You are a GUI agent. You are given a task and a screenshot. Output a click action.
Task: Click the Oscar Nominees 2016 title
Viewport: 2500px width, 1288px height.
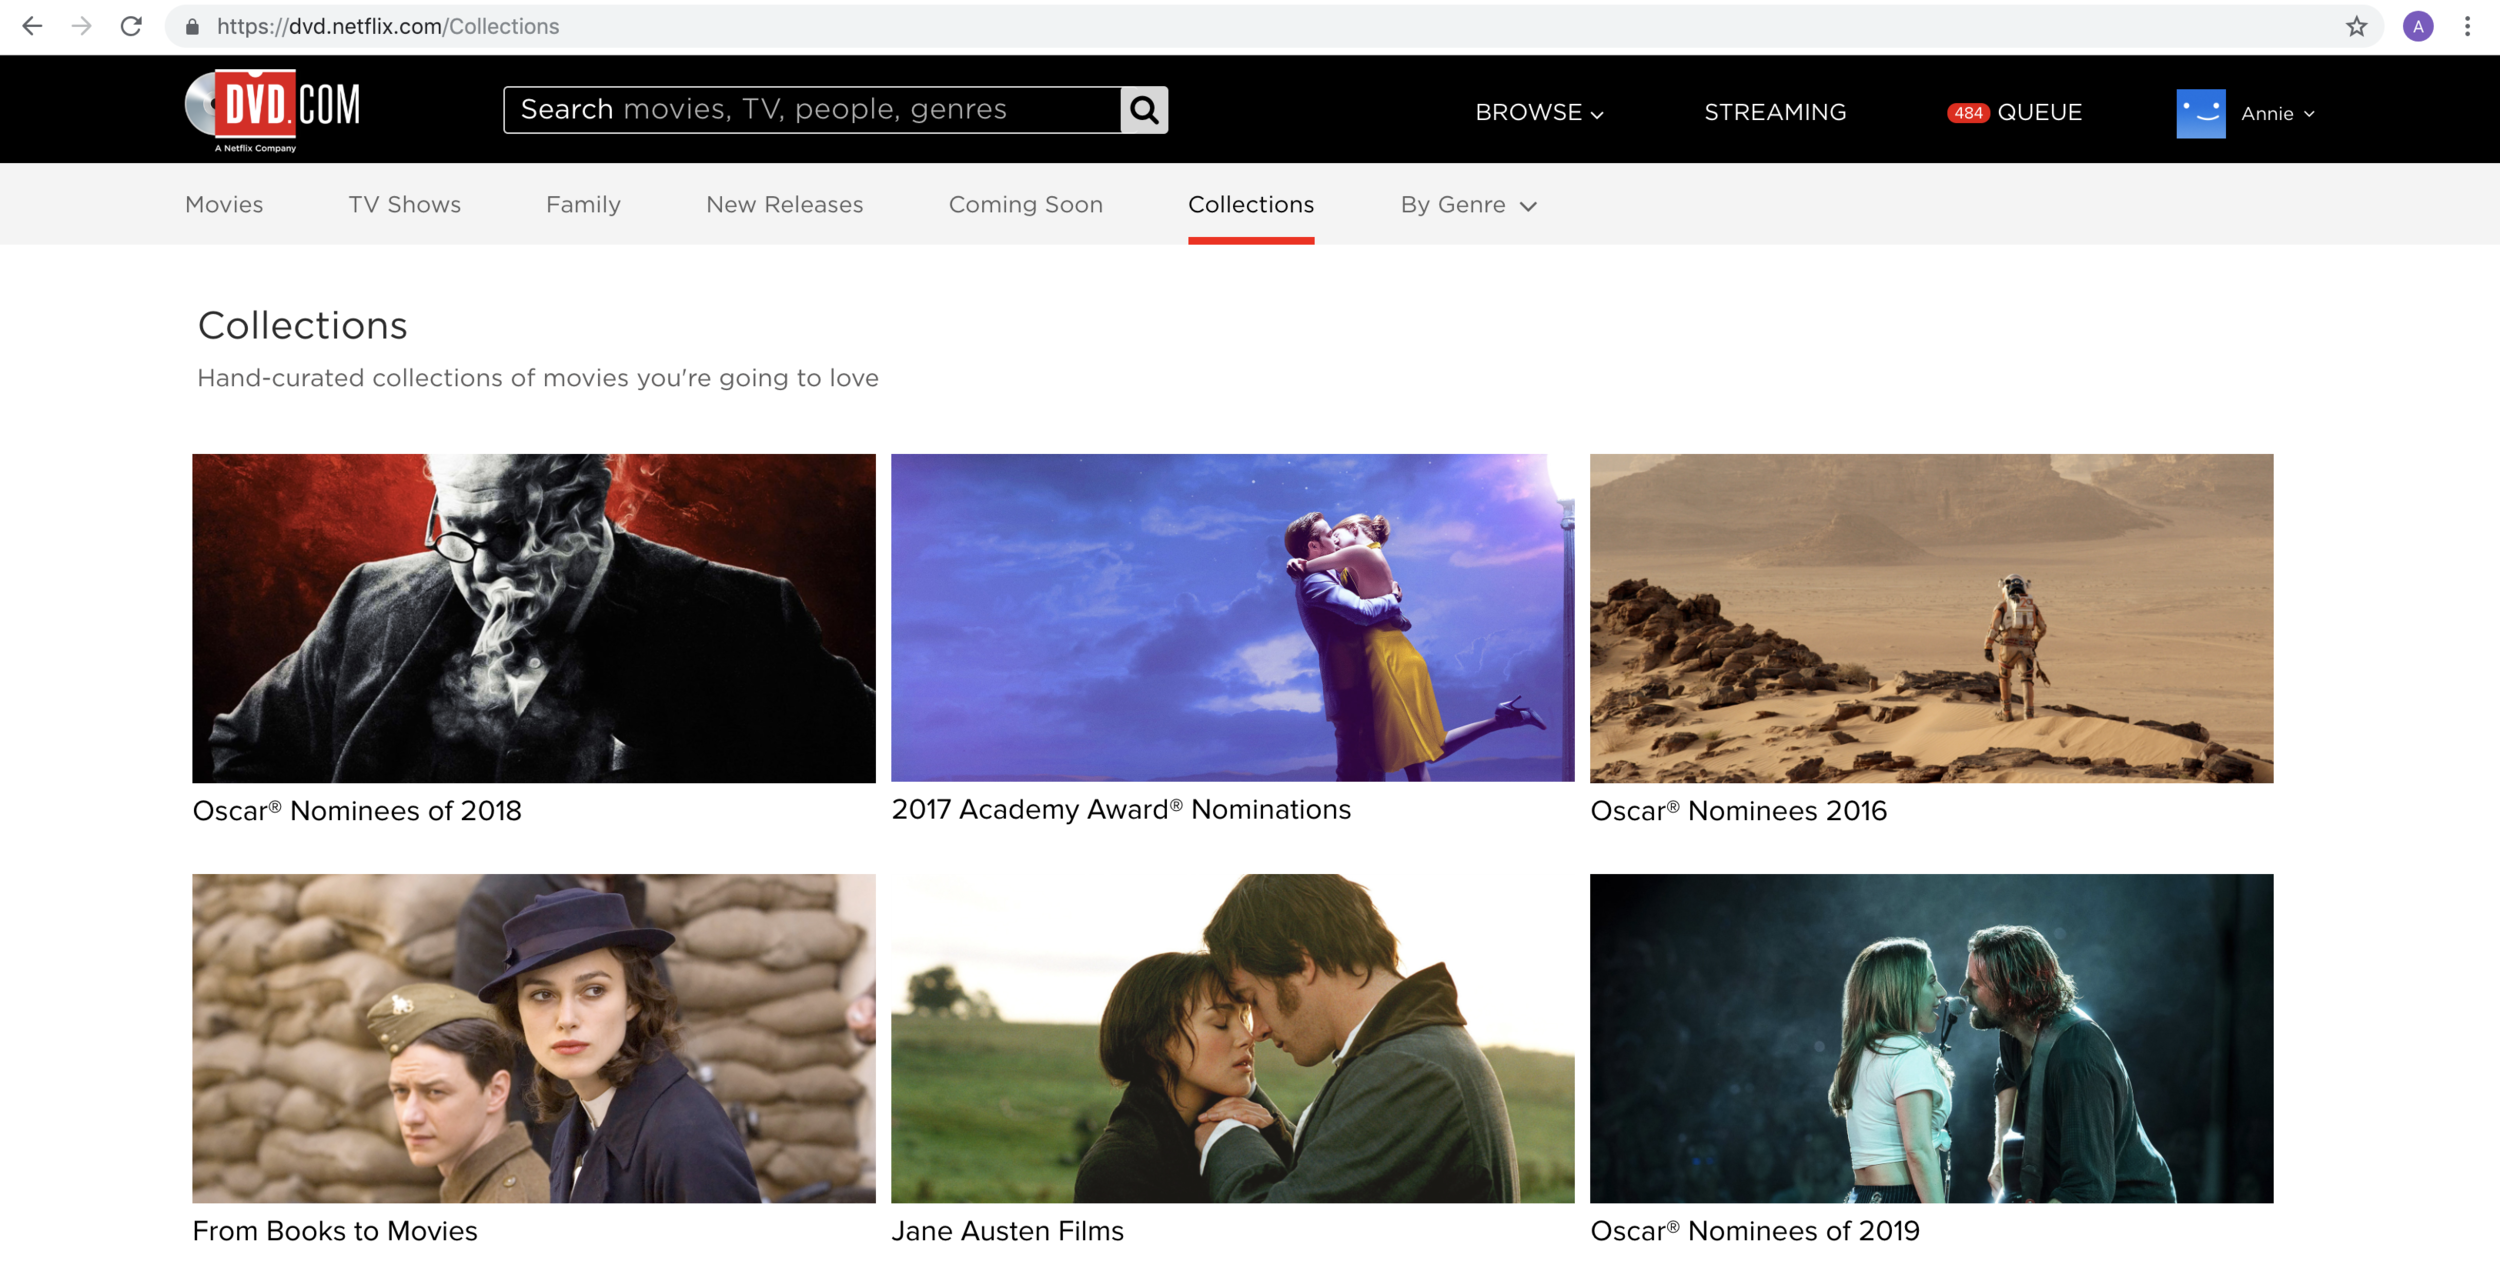(x=1738, y=811)
